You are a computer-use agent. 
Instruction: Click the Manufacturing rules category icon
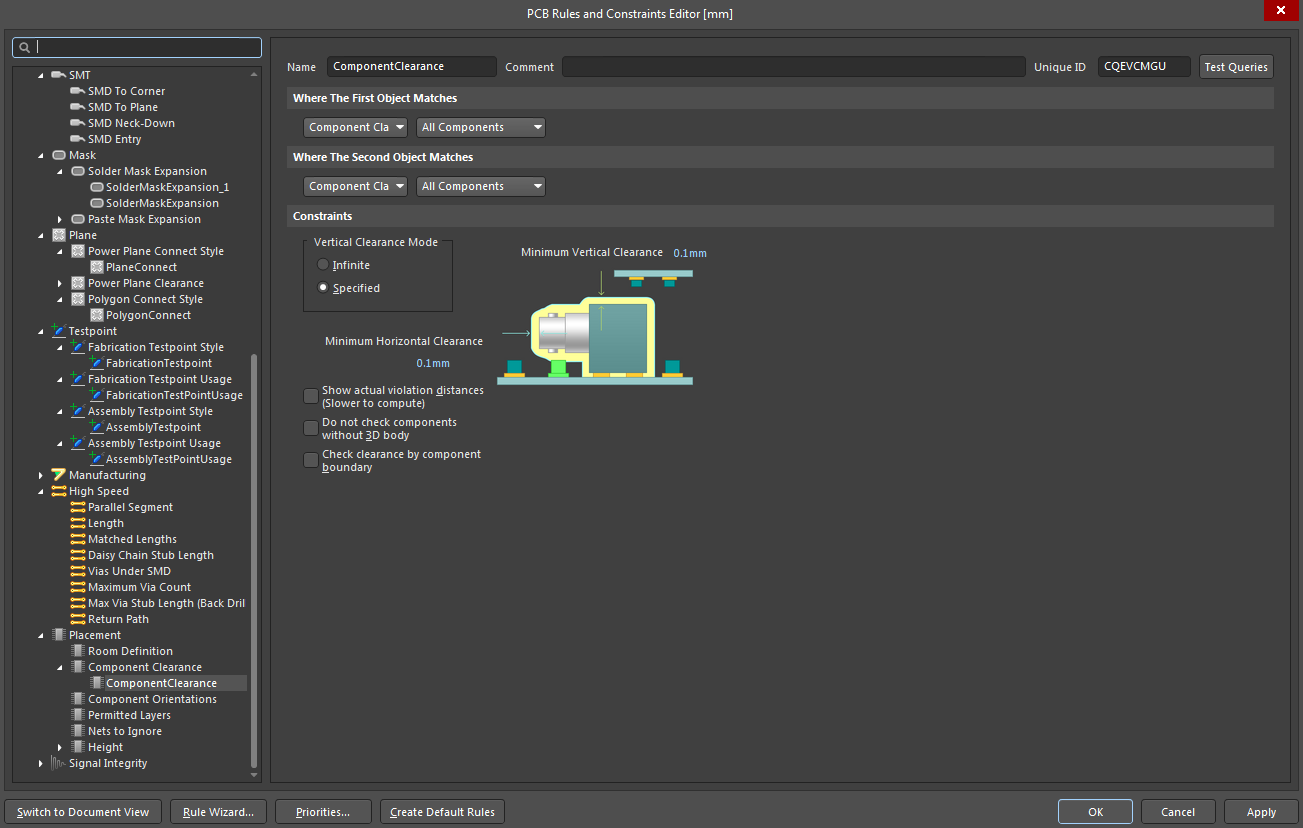[x=58, y=474]
